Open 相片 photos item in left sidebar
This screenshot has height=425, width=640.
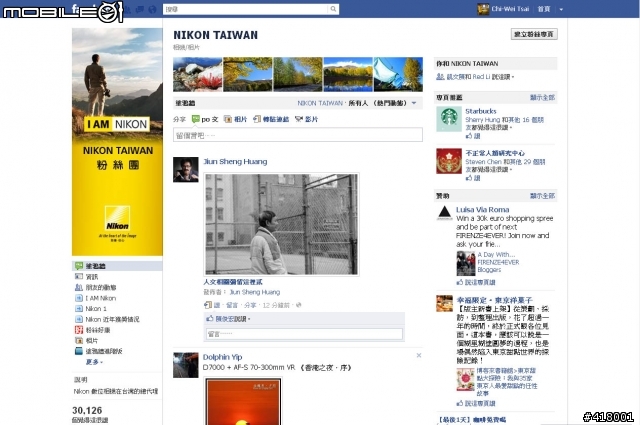(x=87, y=340)
